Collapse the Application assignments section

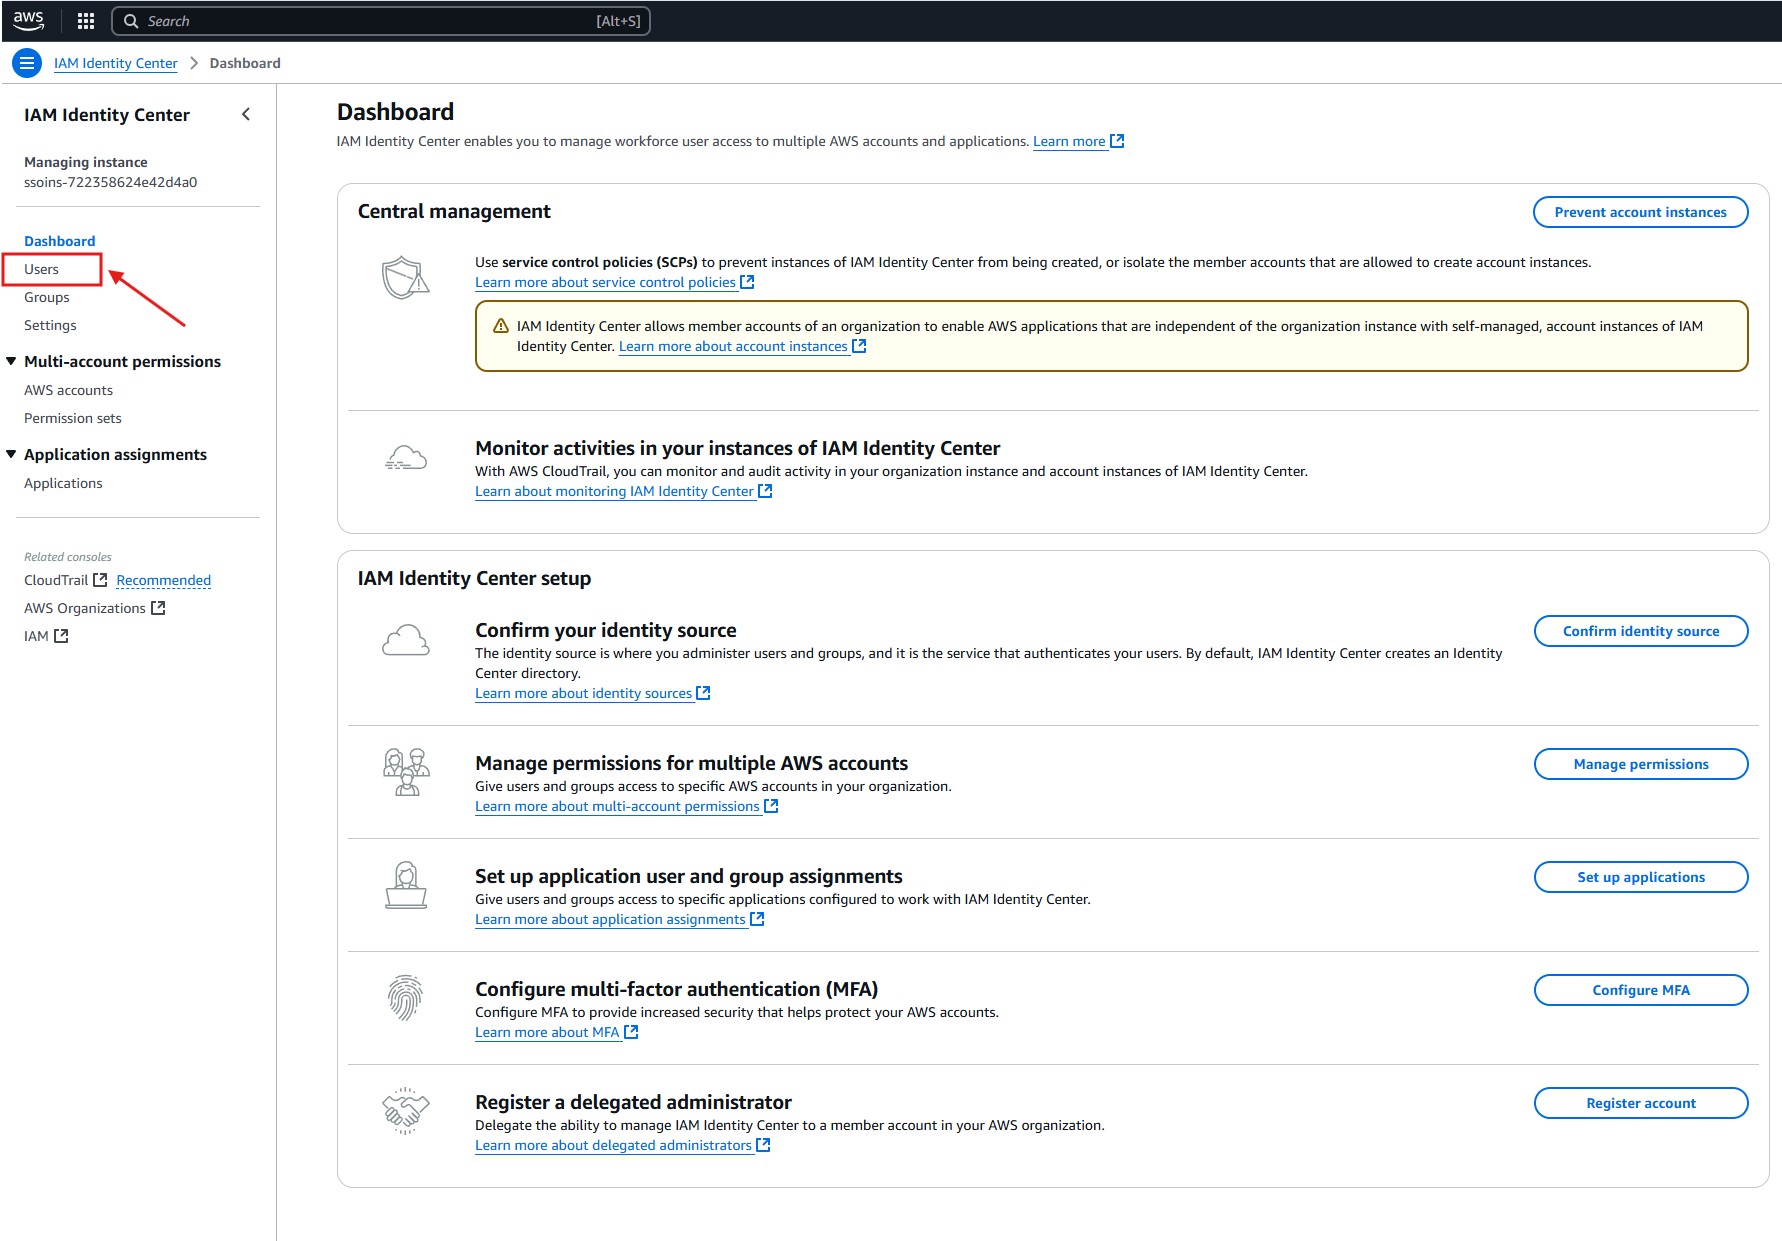pyautogui.click(x=11, y=454)
